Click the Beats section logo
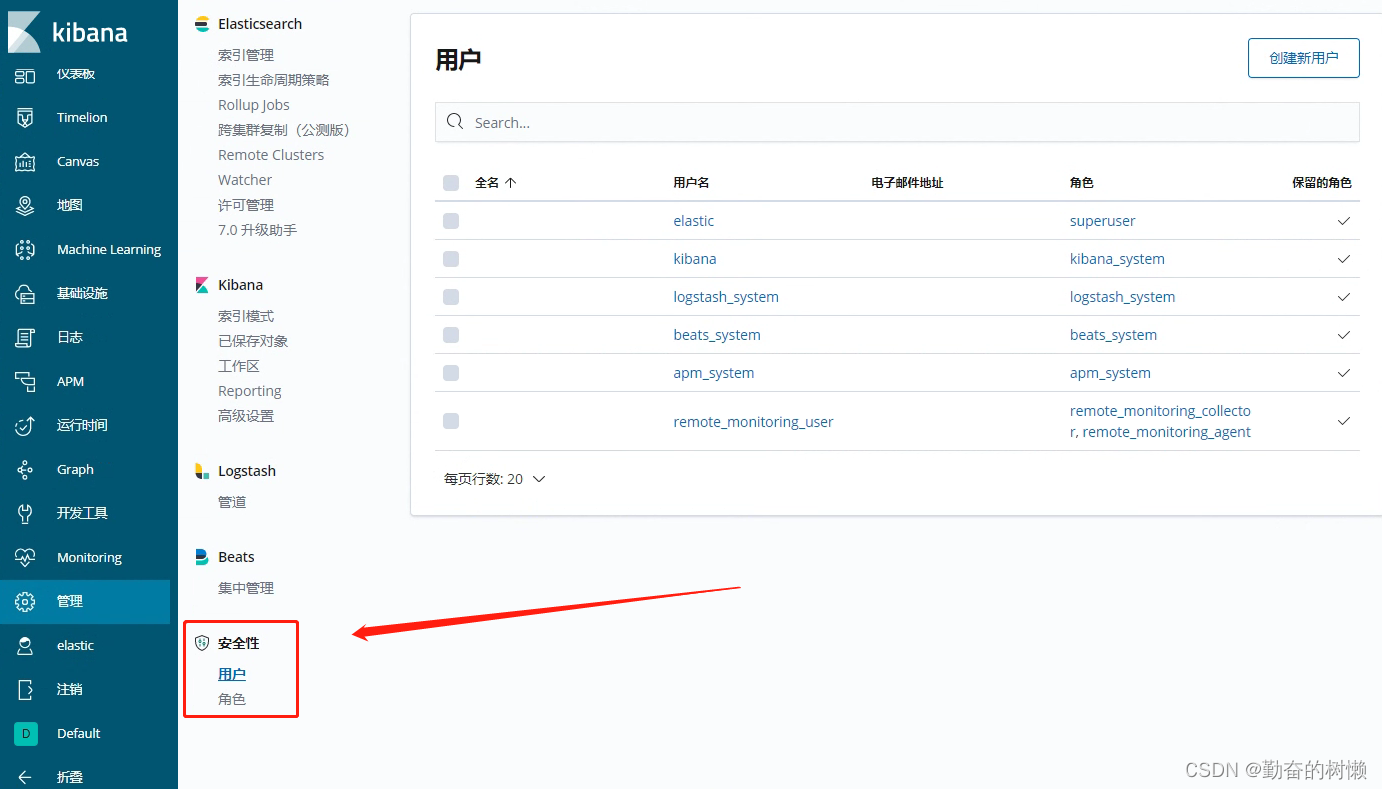The image size is (1382, 789). pyautogui.click(x=202, y=557)
